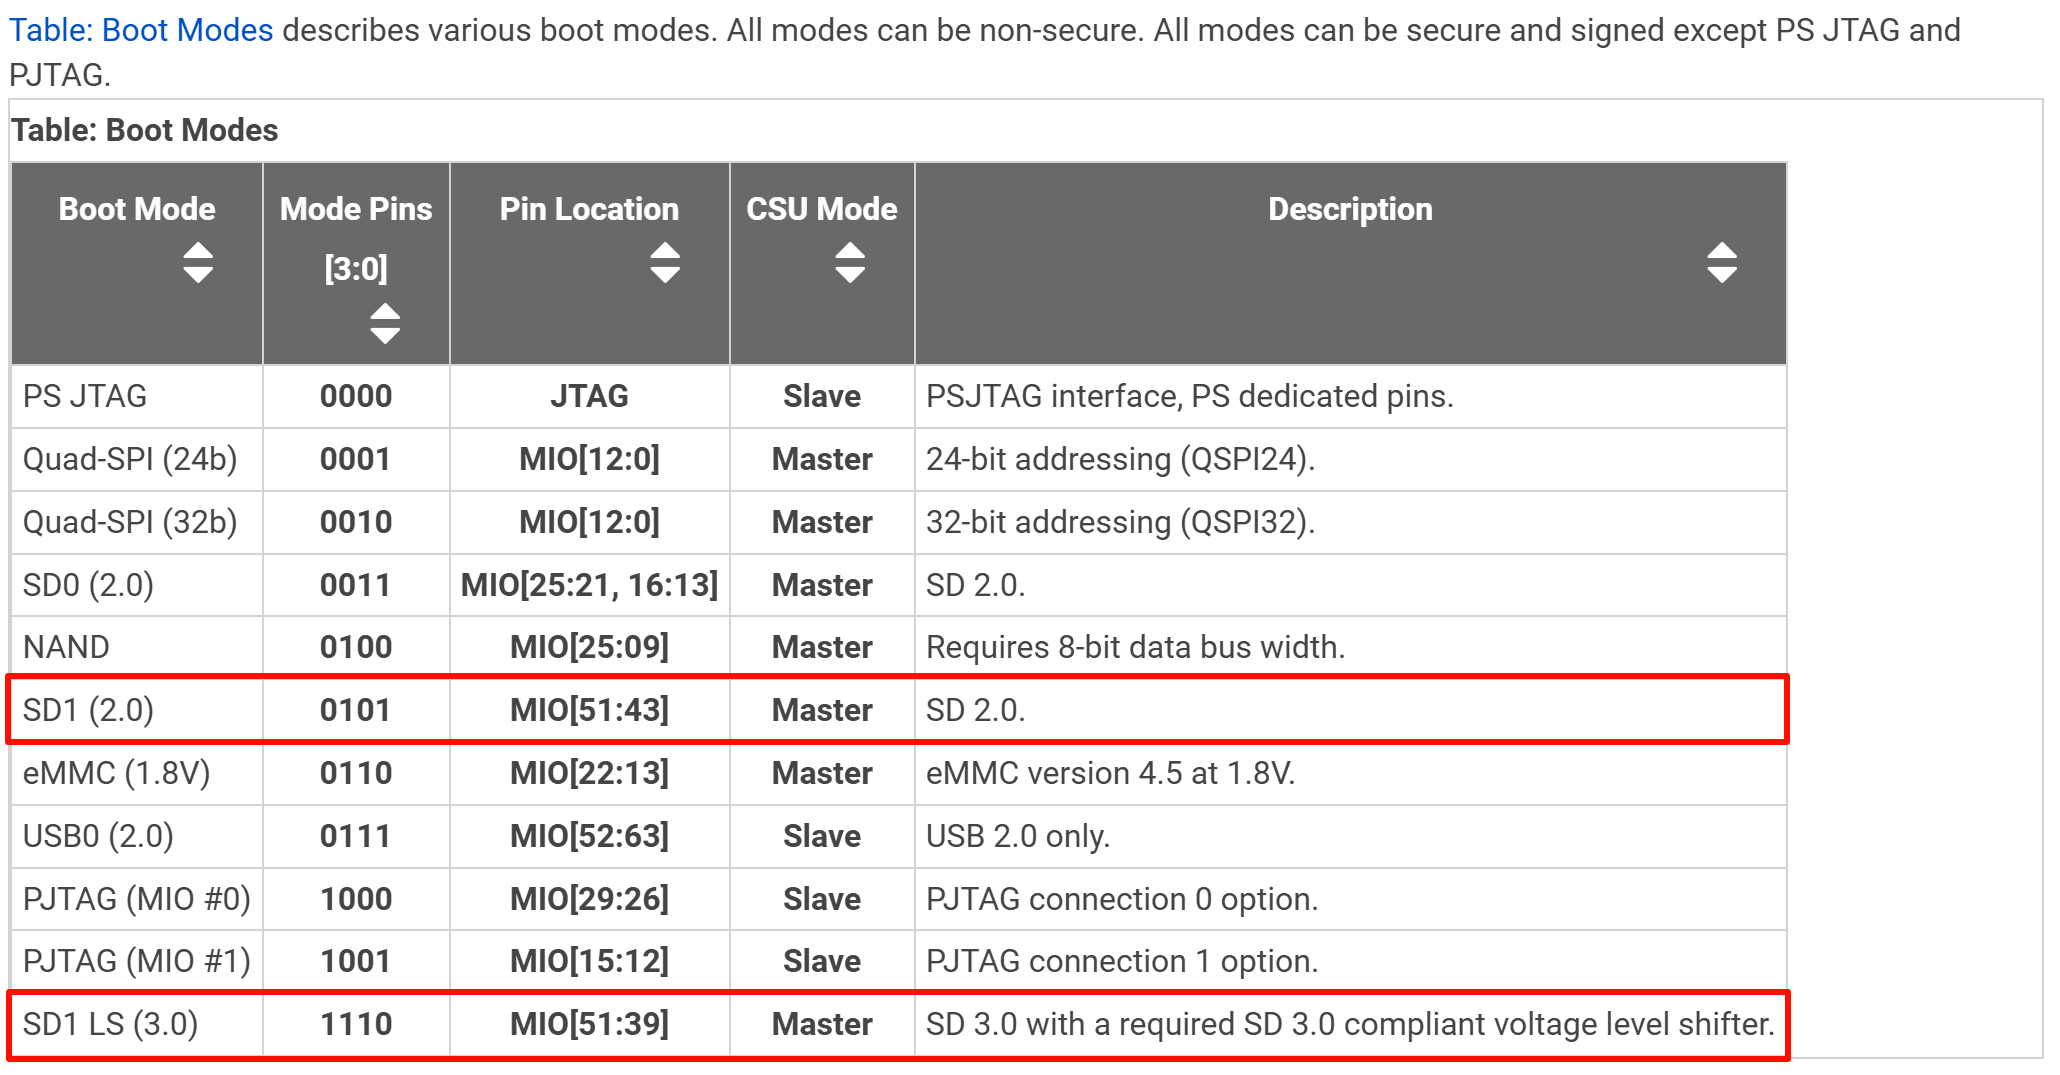Open the 'Table: Boot Modes' link
Viewport: 2060px width, 1075px height.
(141, 30)
